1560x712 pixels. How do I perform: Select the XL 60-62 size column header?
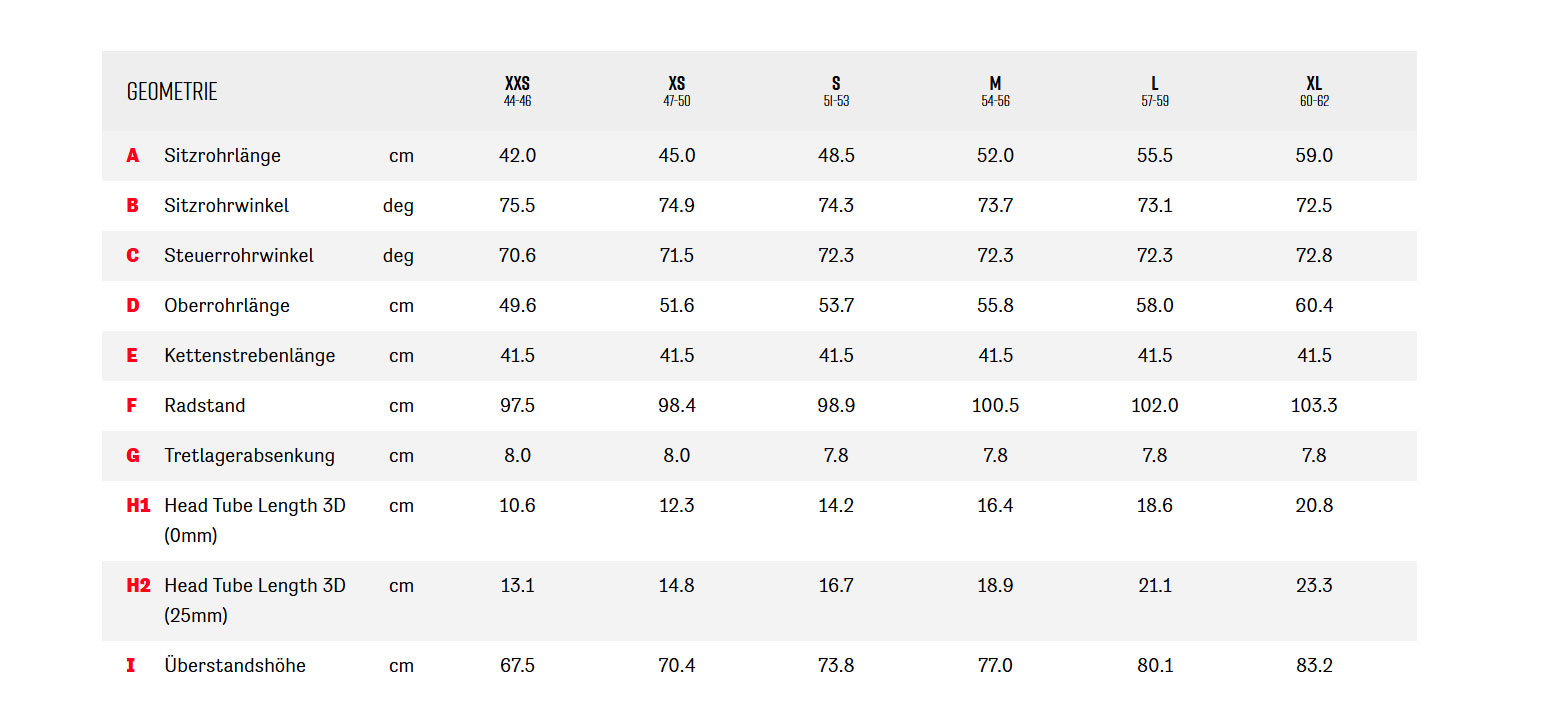(1314, 91)
